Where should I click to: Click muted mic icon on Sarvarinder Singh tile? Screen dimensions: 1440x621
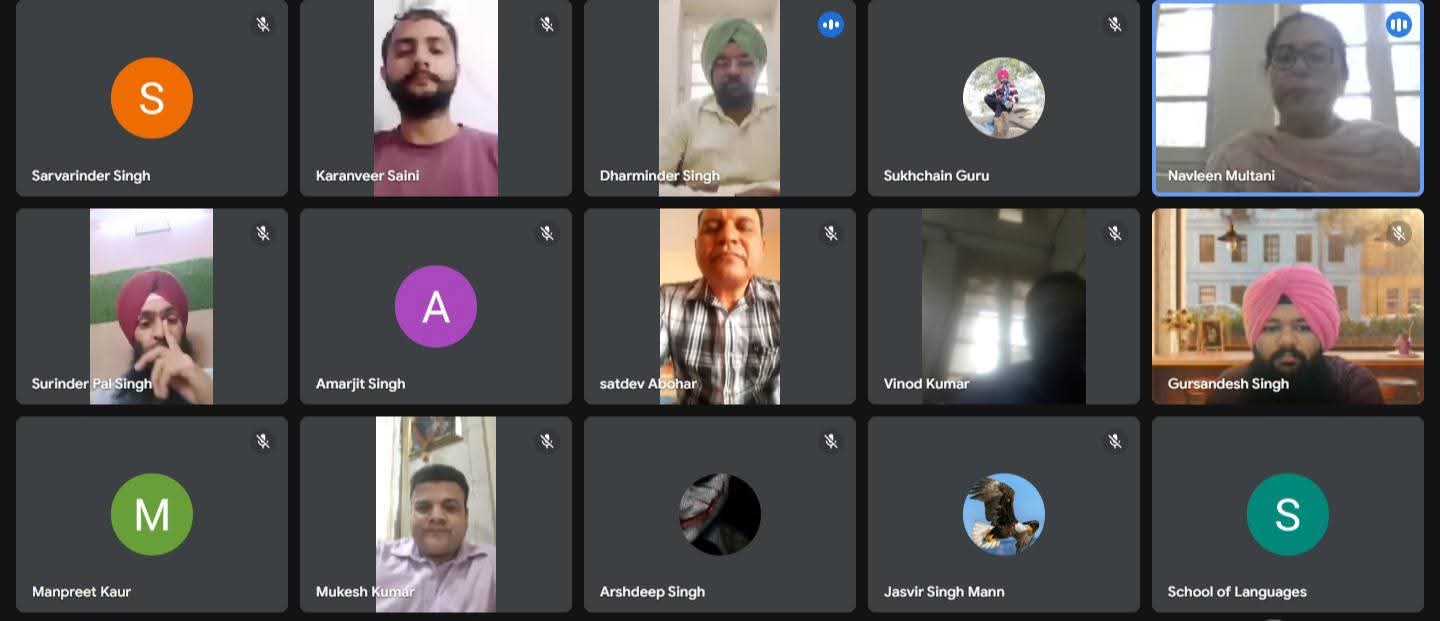(263, 25)
